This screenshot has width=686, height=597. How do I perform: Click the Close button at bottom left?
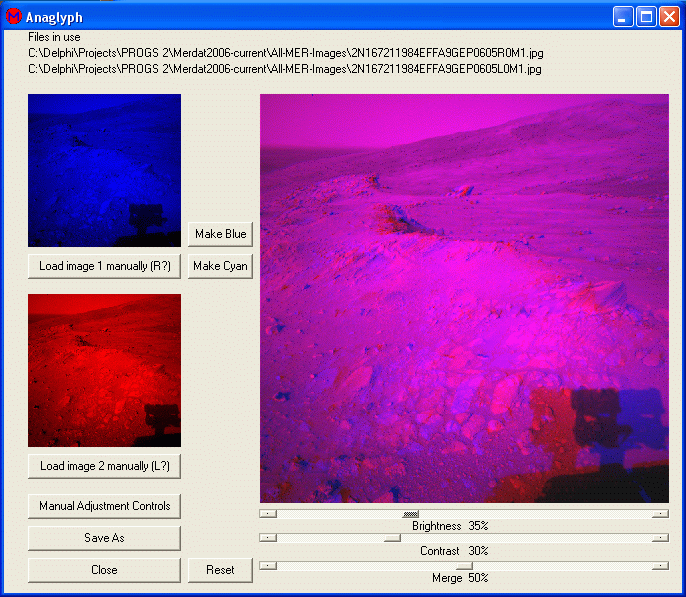[105, 570]
